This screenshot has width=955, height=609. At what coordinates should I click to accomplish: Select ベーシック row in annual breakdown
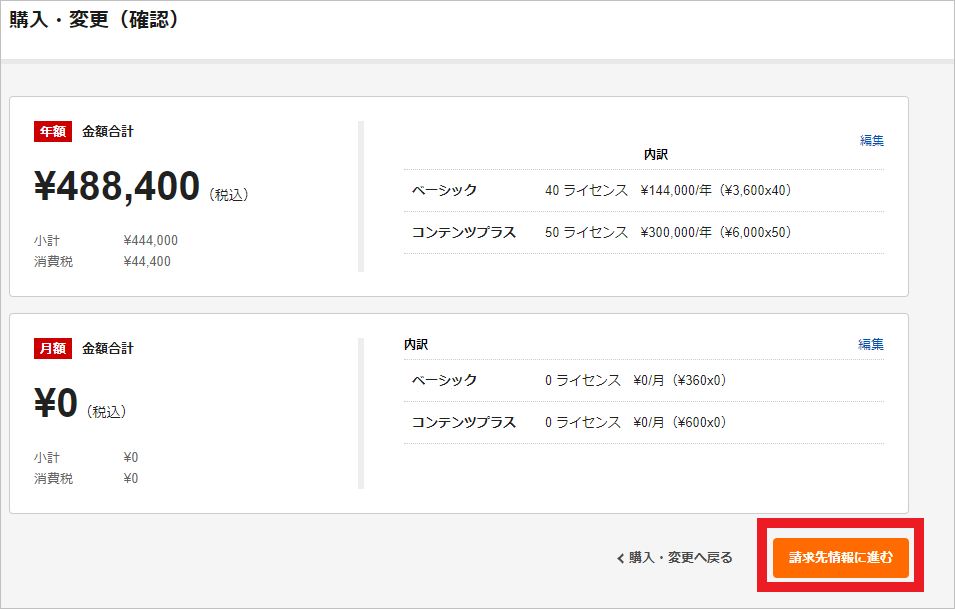(445, 190)
